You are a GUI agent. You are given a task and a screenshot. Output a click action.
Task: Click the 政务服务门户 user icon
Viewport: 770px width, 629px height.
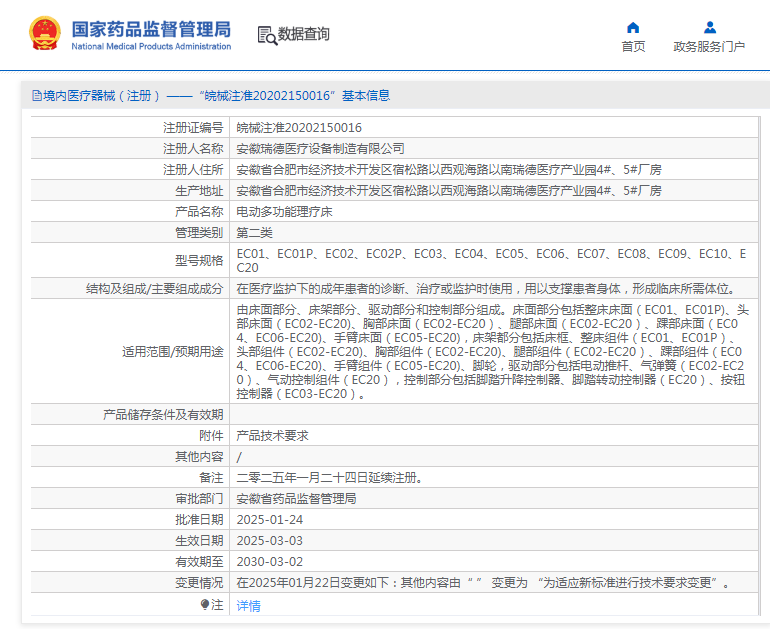710,27
